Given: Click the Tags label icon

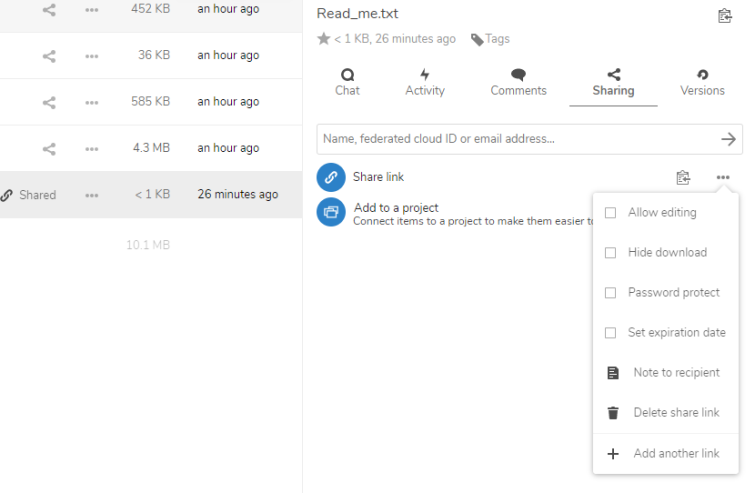Looking at the screenshot, I should coord(477,39).
